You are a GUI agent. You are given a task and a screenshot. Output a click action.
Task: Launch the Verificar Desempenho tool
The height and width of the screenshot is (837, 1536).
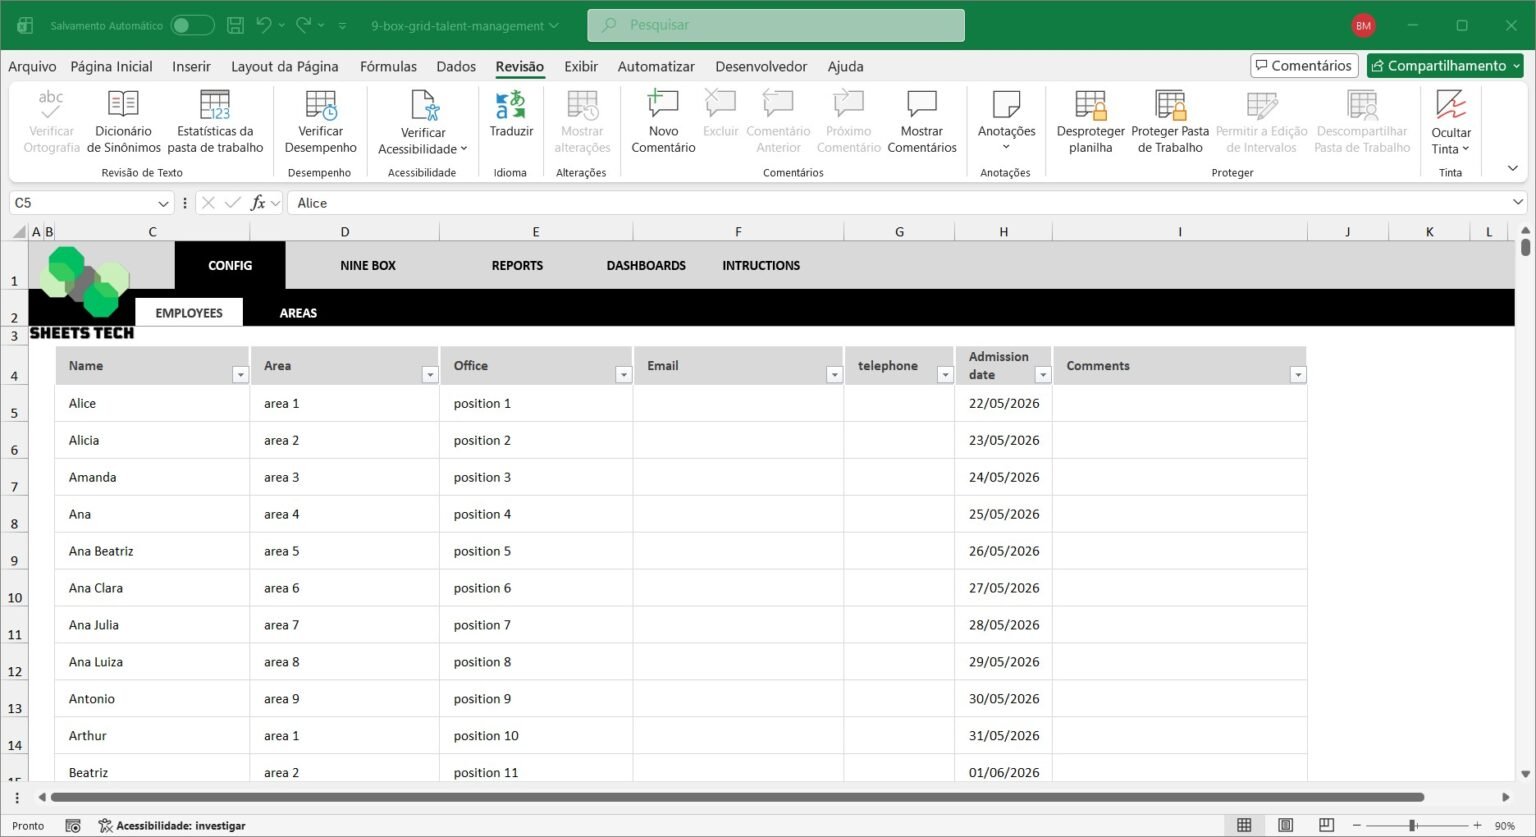pos(320,121)
